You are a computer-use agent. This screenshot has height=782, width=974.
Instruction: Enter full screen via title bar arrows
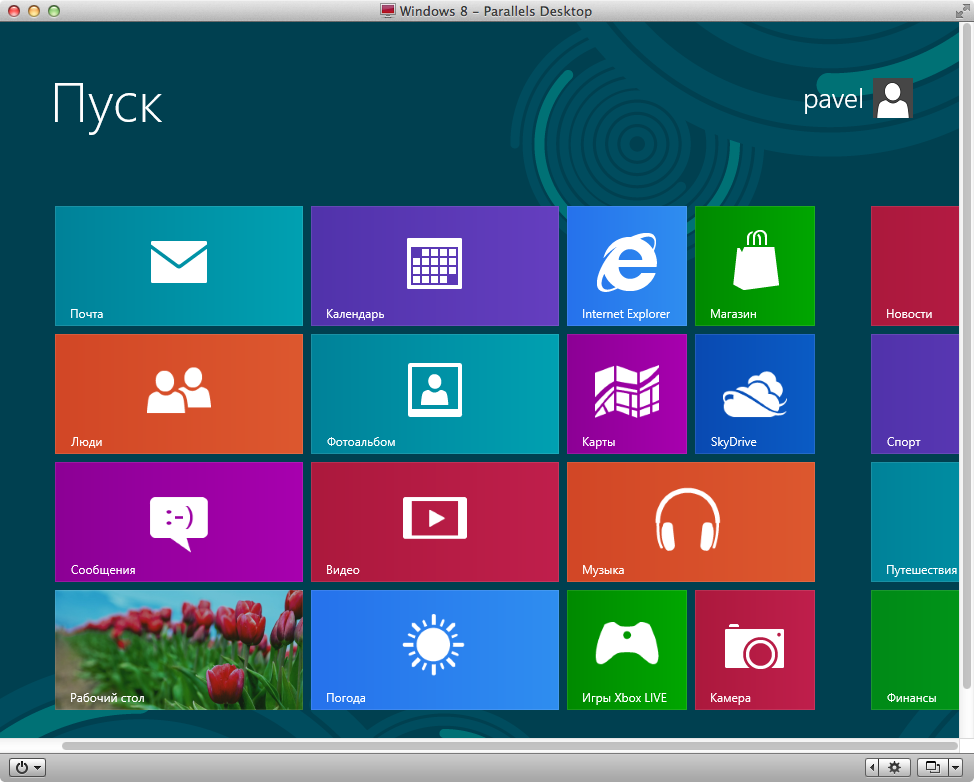pos(962,11)
